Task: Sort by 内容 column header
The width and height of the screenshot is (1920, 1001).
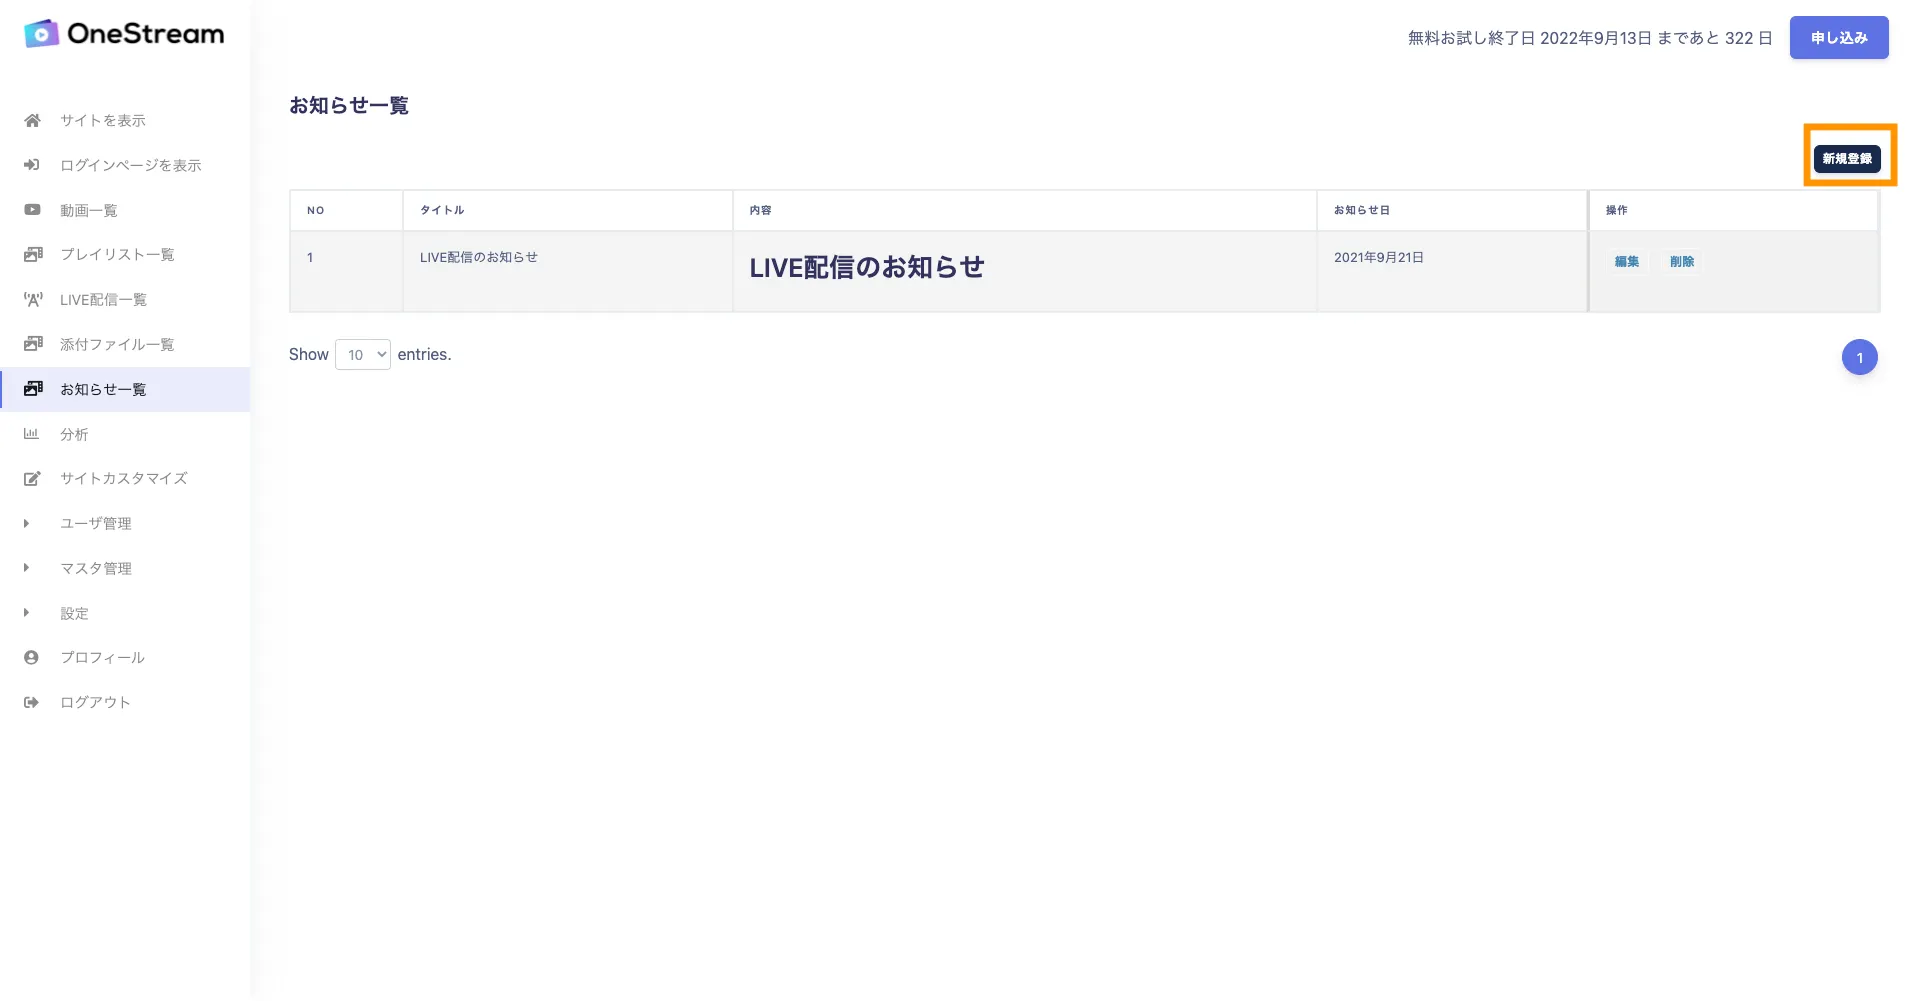Action: coord(1025,210)
